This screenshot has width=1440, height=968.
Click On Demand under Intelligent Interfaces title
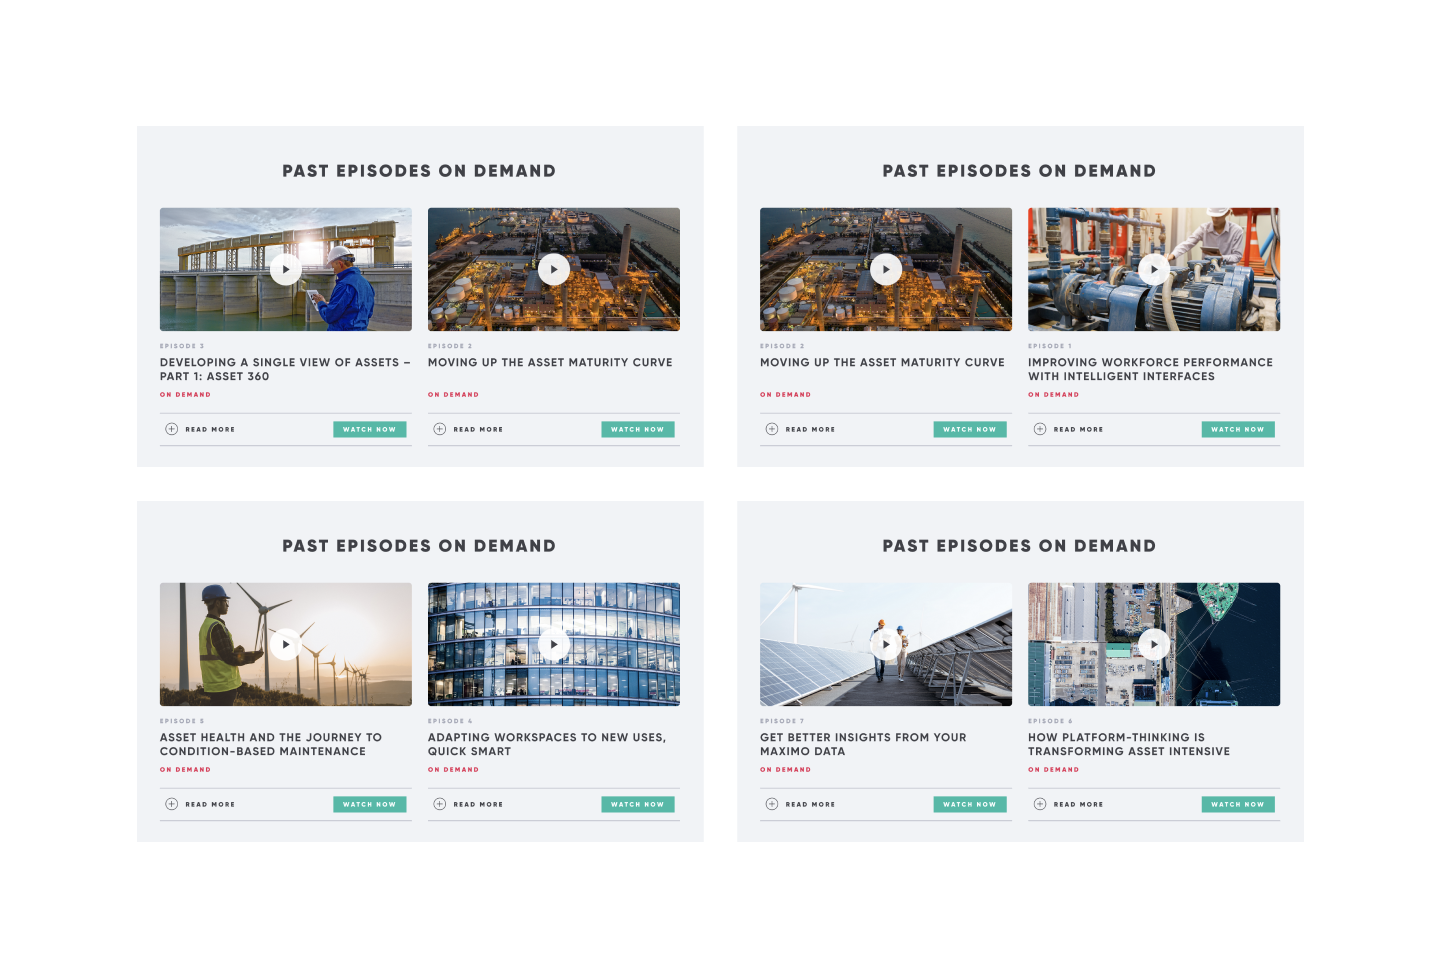tap(1053, 394)
